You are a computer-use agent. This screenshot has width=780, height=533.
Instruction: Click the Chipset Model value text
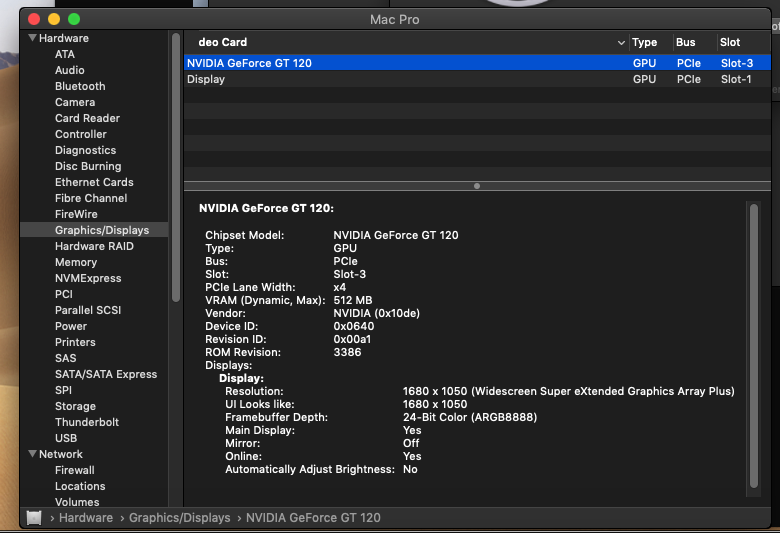click(395, 235)
